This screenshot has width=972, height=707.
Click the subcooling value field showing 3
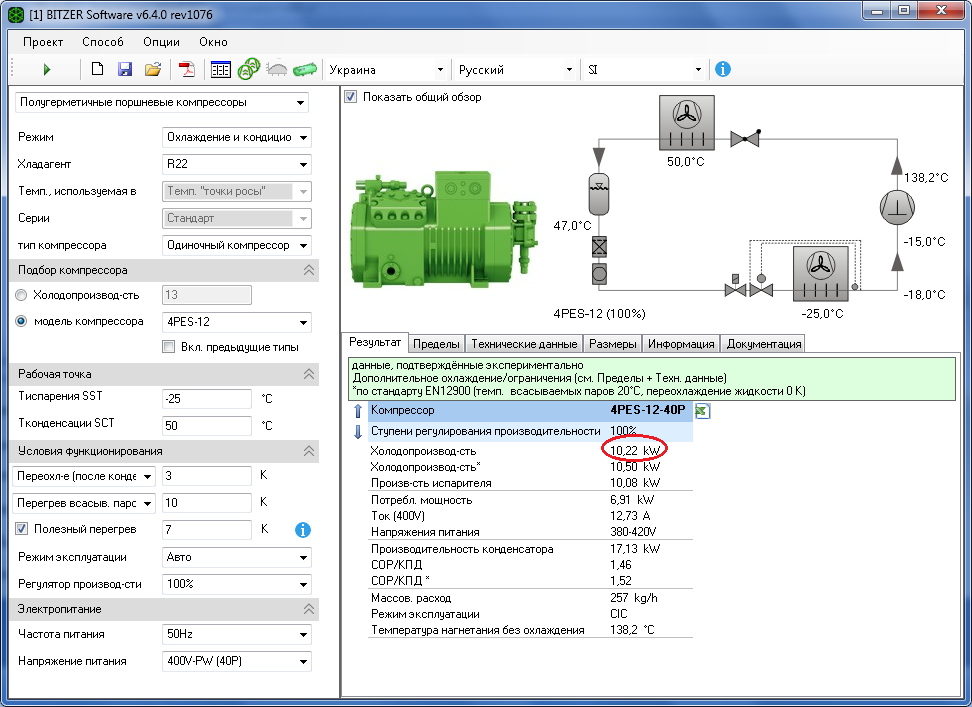click(x=207, y=476)
